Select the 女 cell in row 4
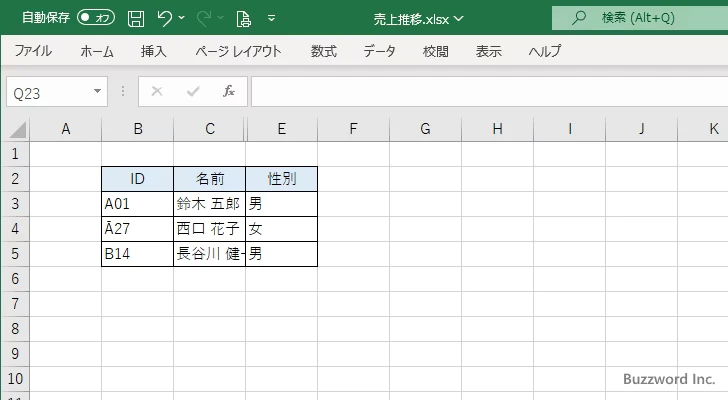 coord(281,229)
